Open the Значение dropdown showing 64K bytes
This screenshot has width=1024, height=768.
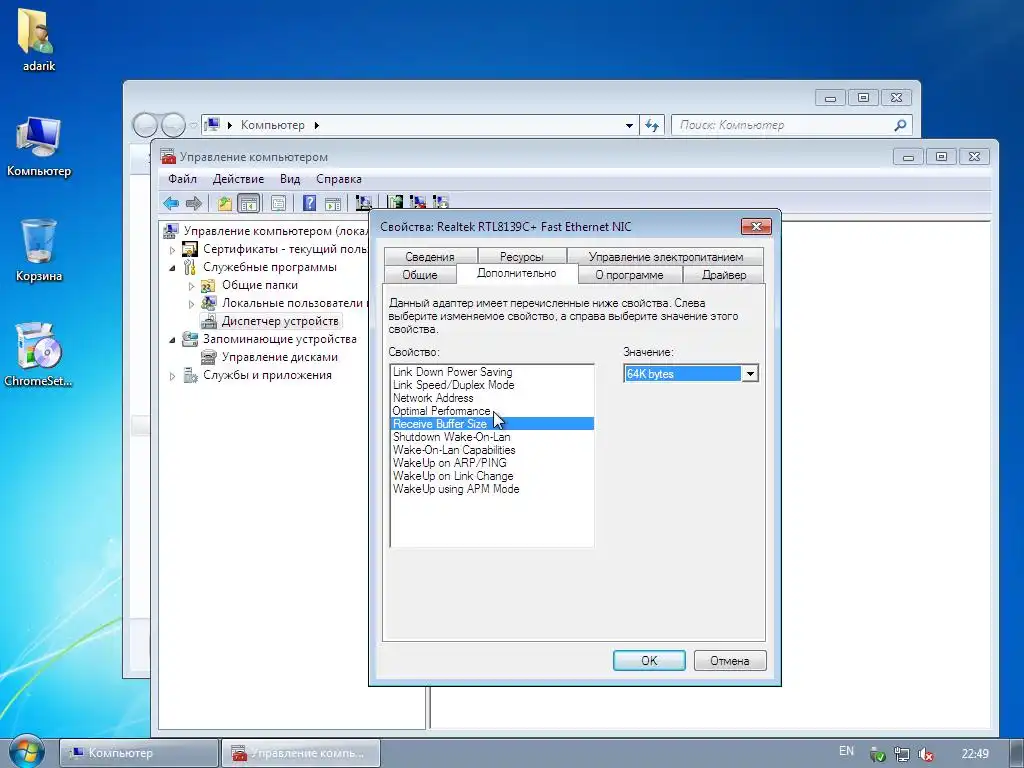click(x=750, y=374)
